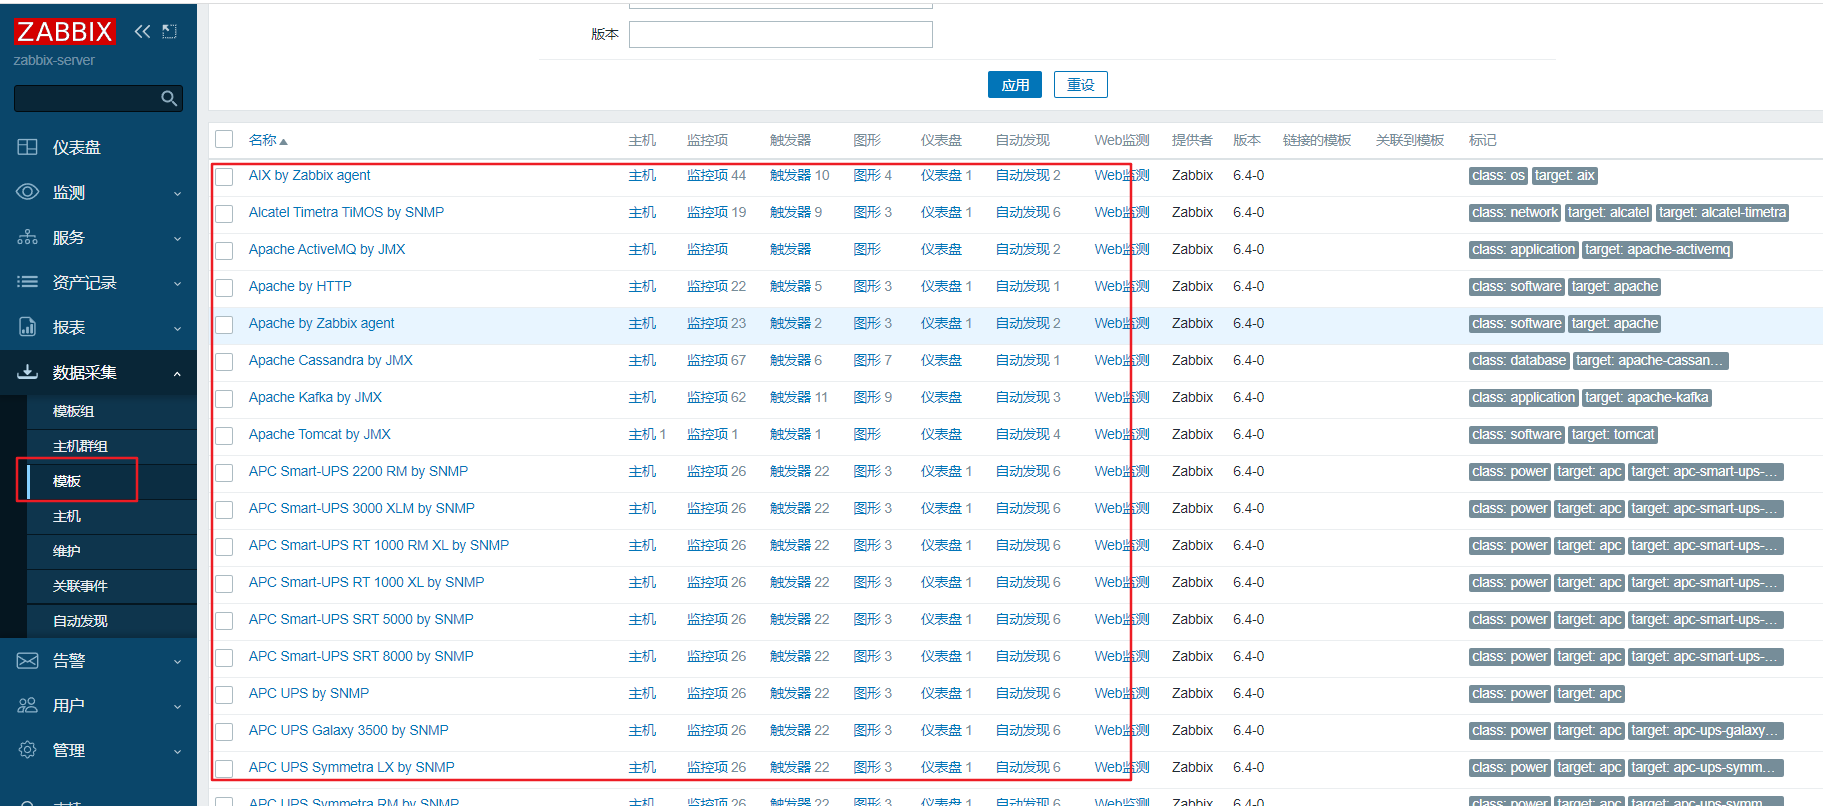Tick the select-all checkbox in header
The image size is (1823, 806).
tap(224, 139)
